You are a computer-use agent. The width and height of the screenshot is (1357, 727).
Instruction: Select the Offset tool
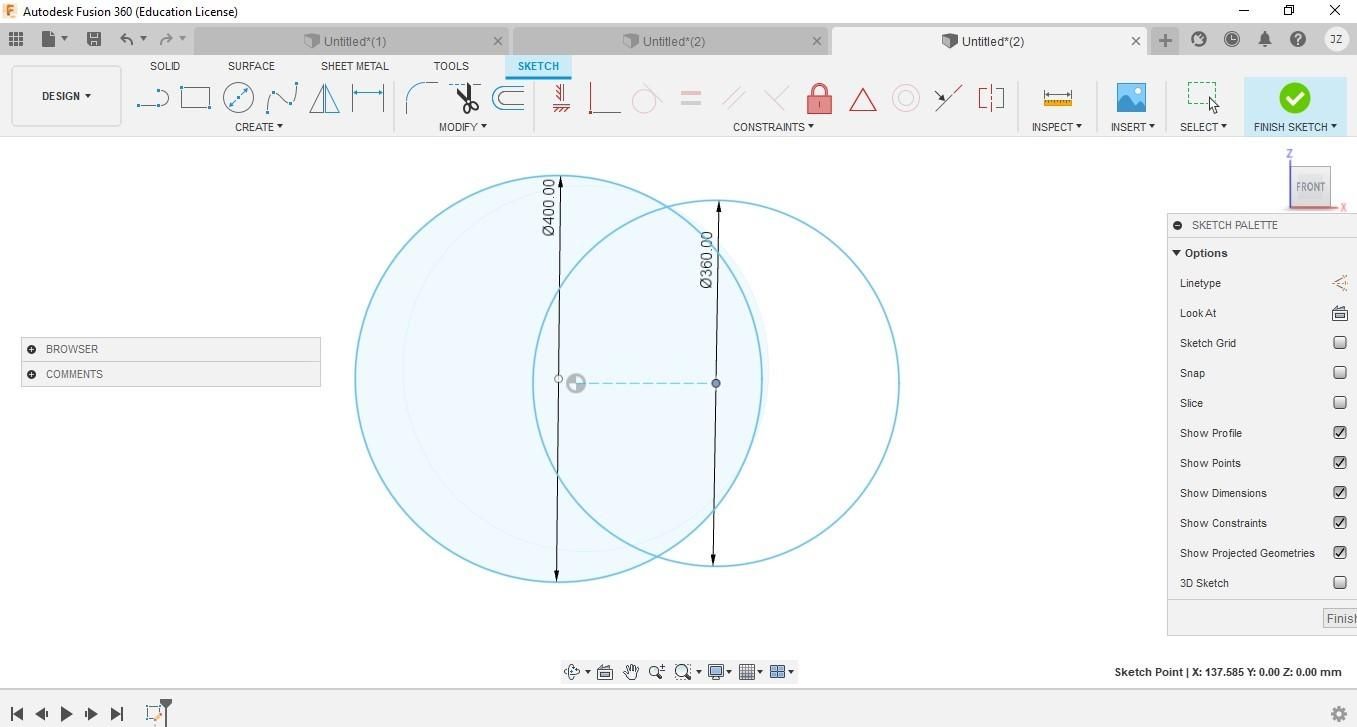click(509, 98)
